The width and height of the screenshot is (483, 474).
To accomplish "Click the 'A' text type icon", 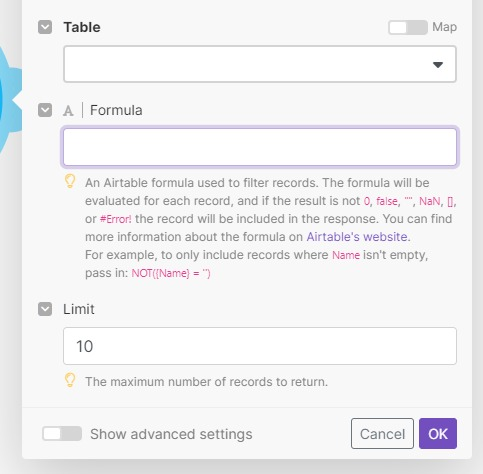I will point(68,111).
